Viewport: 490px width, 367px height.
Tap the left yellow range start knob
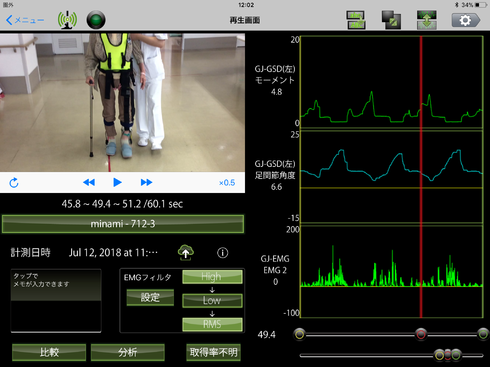coord(300,334)
